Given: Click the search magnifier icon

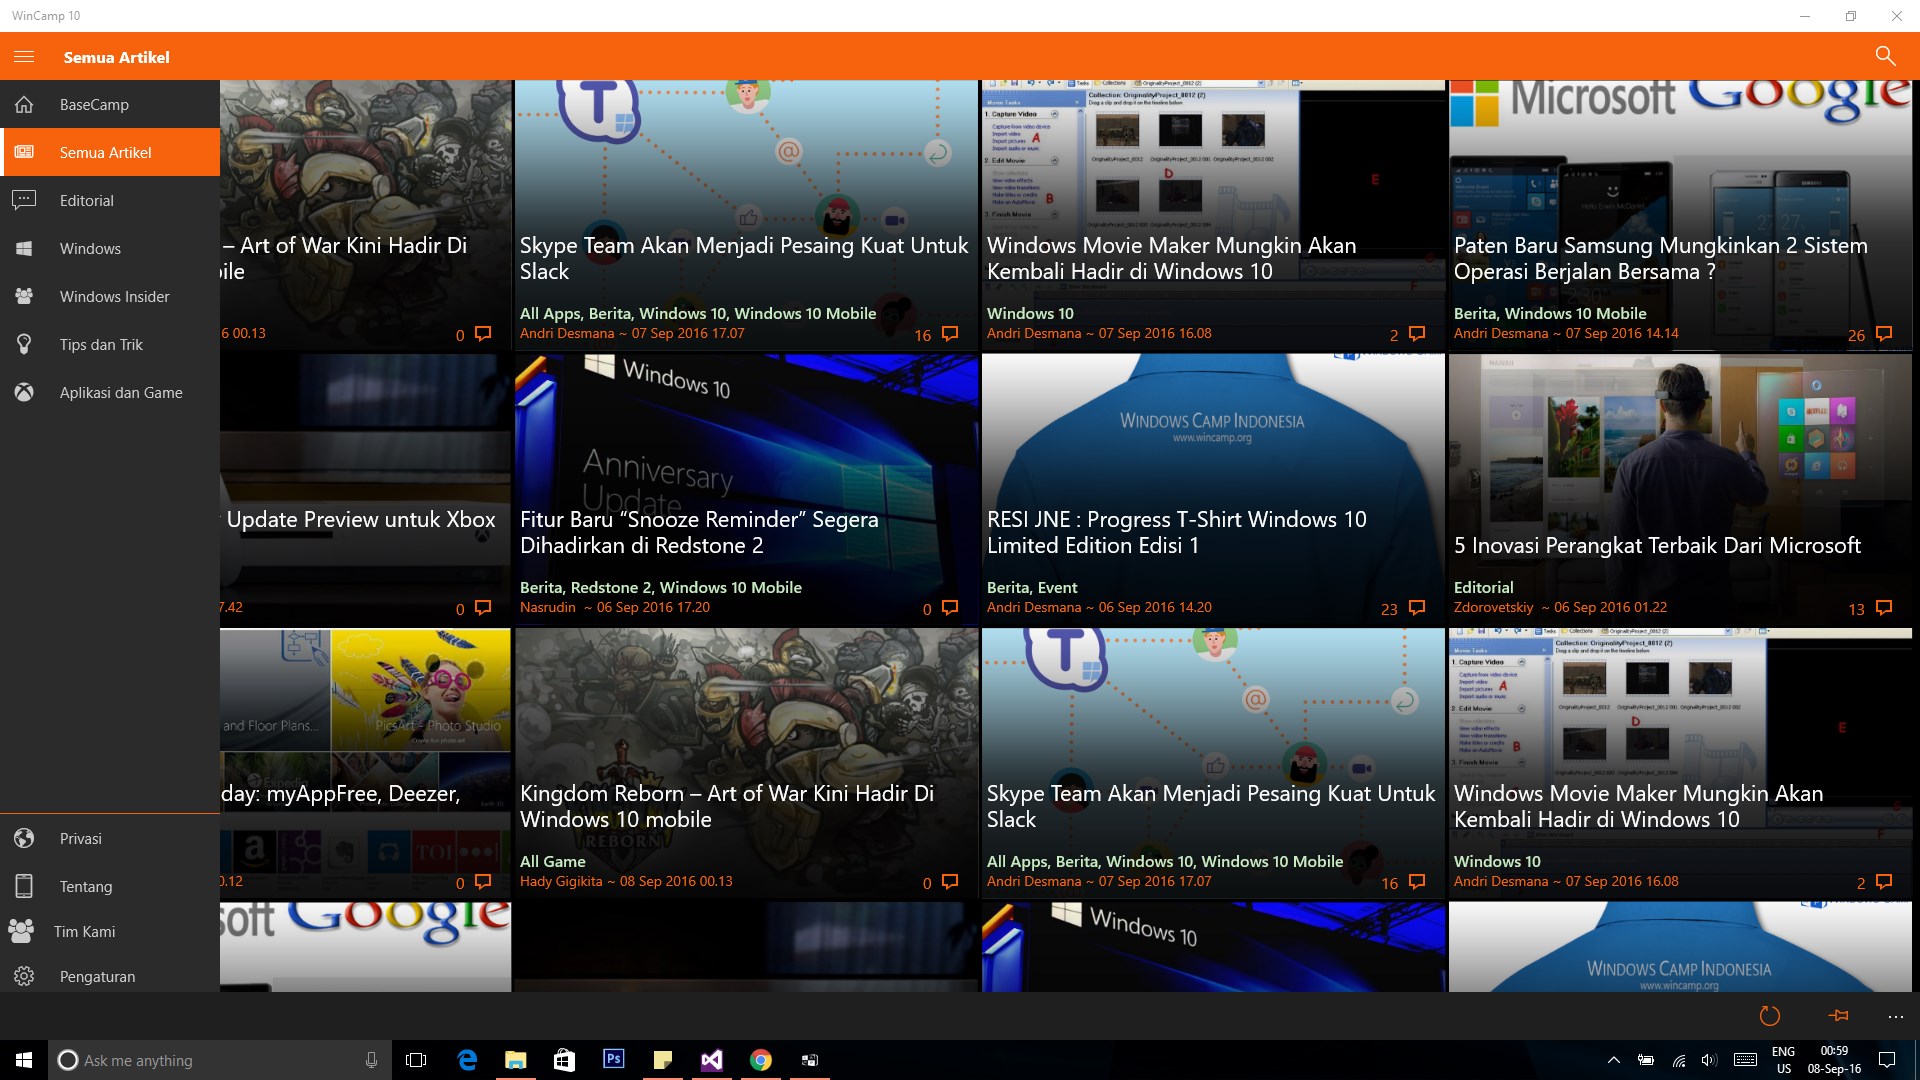Looking at the screenshot, I should [x=1885, y=57].
